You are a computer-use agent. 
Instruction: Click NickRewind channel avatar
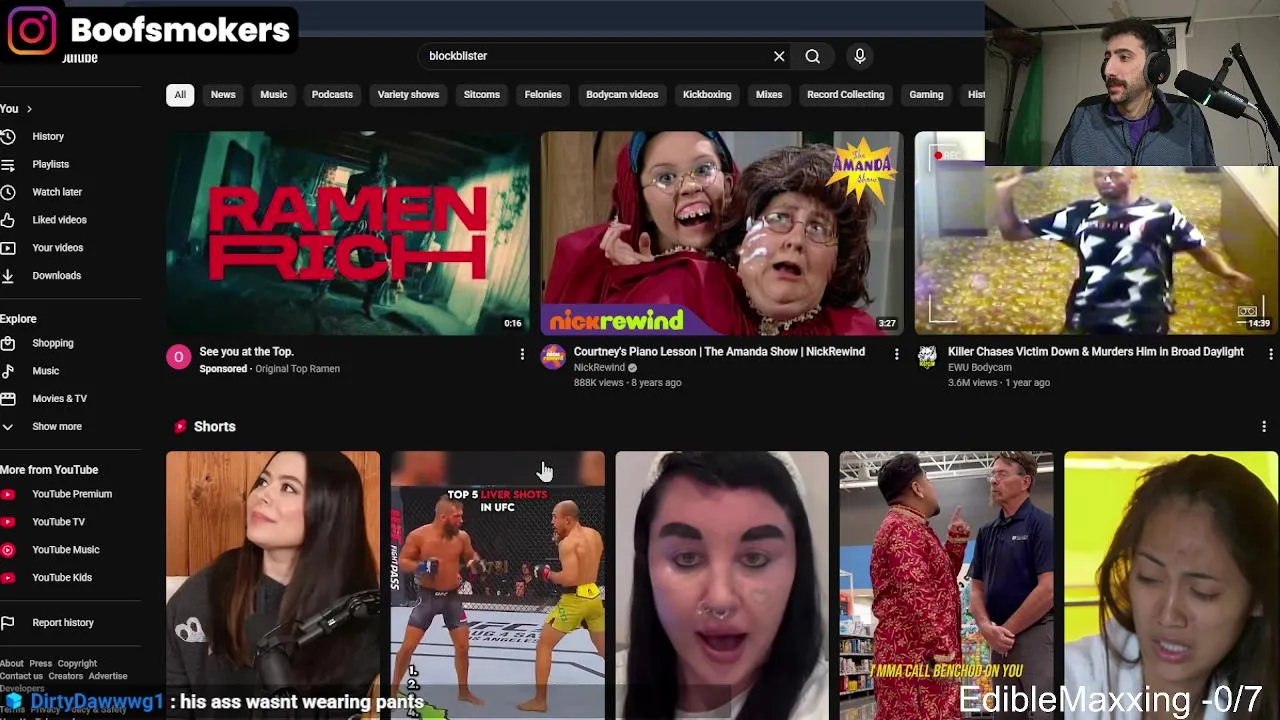553,358
